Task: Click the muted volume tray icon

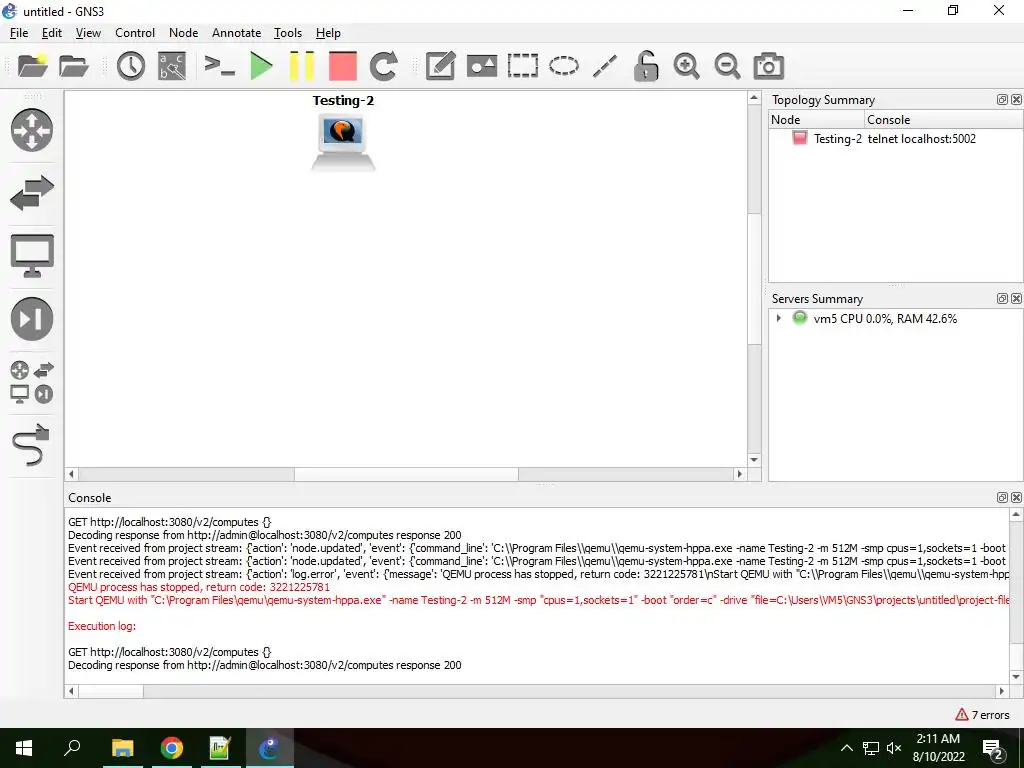Action: coord(895,748)
